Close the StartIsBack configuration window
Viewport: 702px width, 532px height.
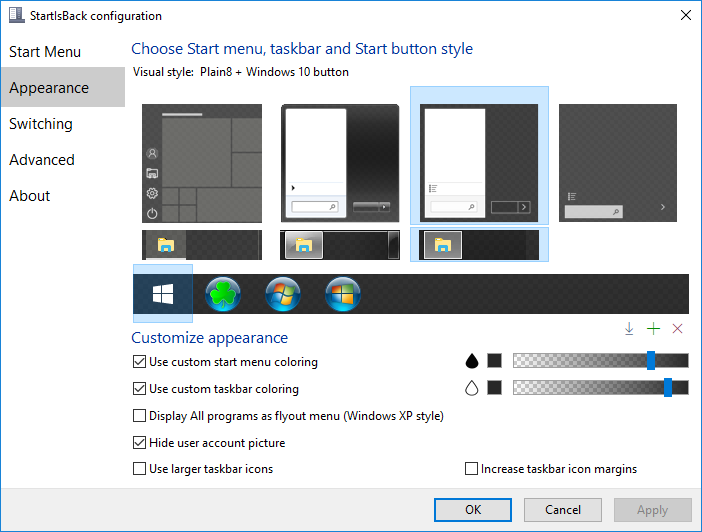[x=685, y=15]
